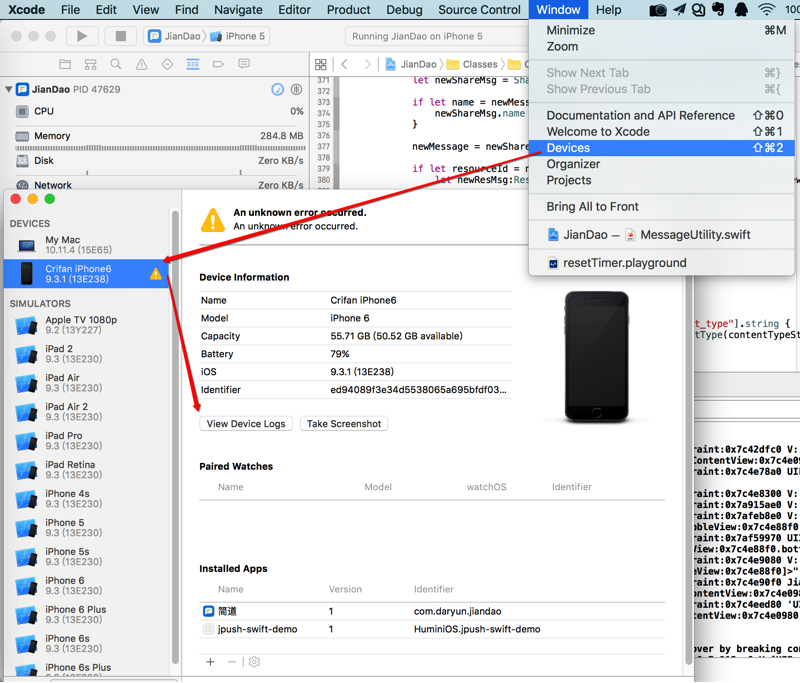The width and height of the screenshot is (800, 683).
Task: Select iPad 2 simulator
Action: (x=87, y=354)
